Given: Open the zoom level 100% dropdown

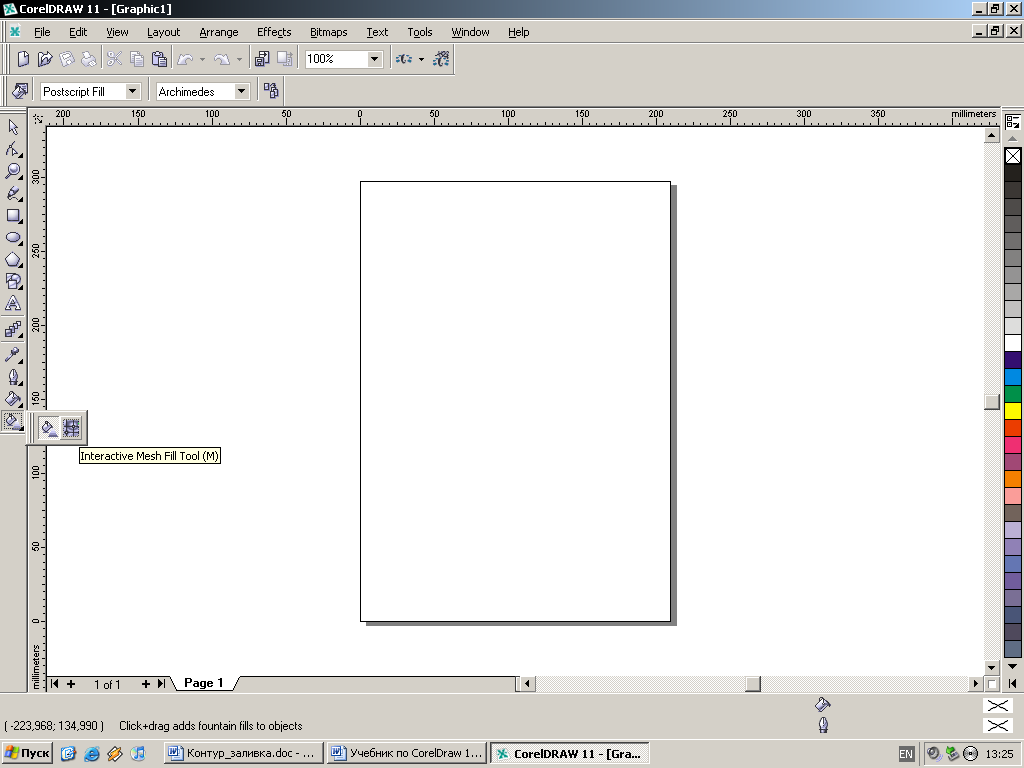Looking at the screenshot, I should (374, 59).
